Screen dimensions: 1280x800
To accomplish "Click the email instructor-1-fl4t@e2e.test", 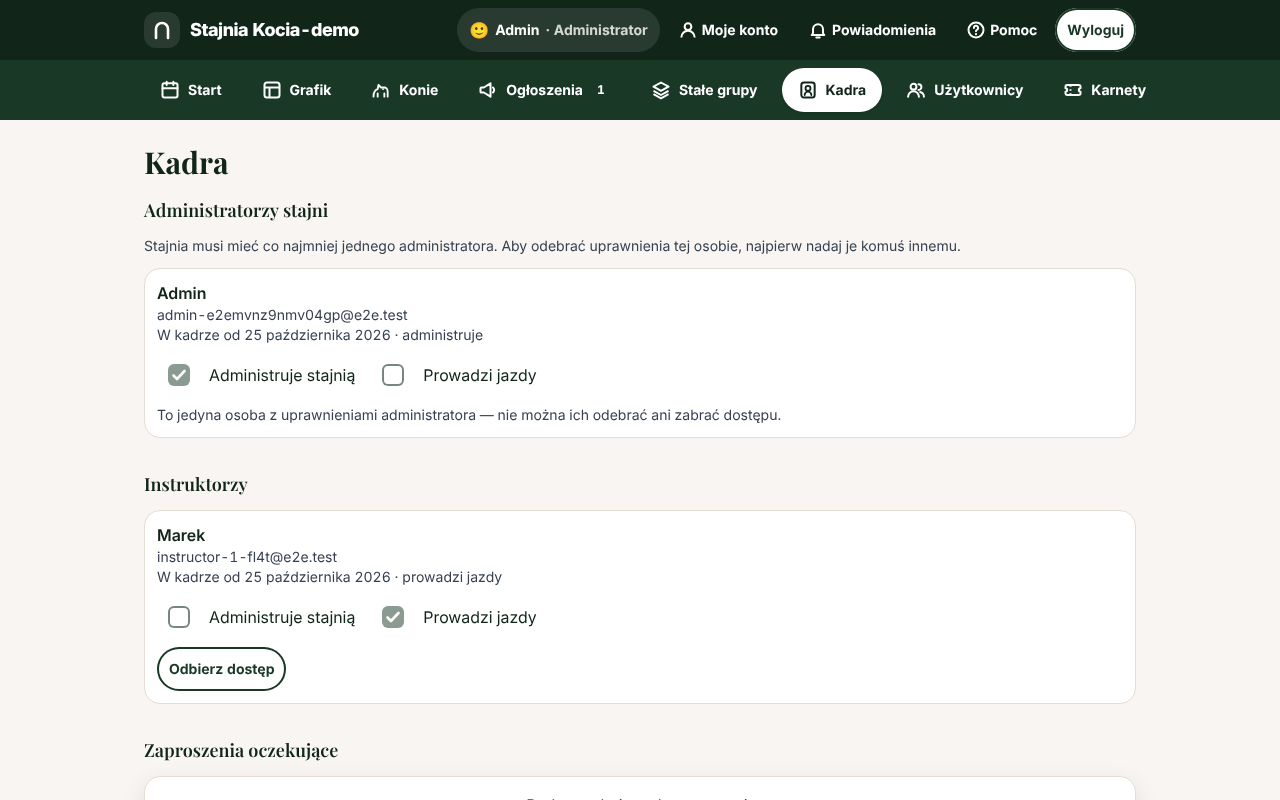I will pos(247,557).
